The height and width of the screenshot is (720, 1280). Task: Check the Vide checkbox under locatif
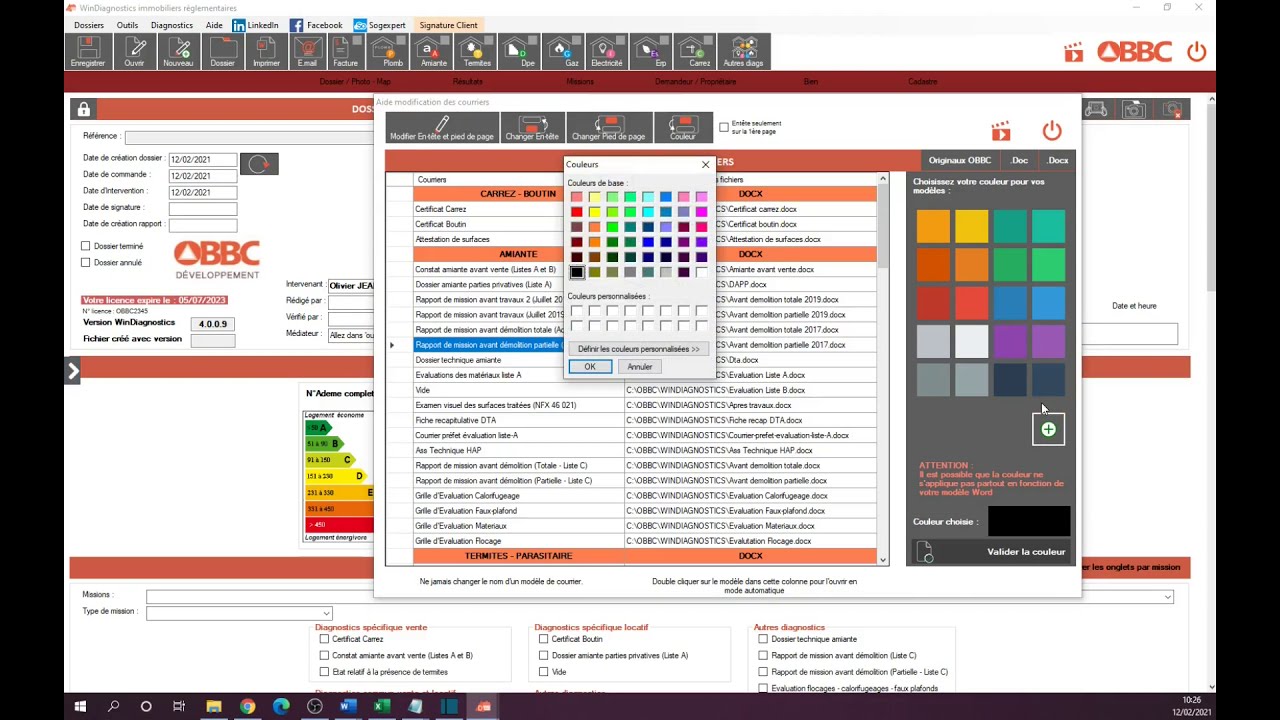coord(543,672)
